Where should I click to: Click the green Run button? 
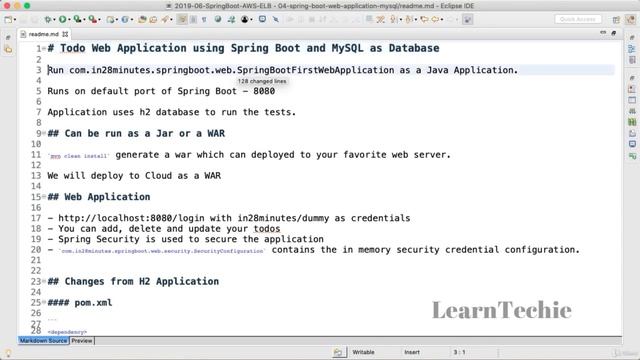tap(62, 19)
